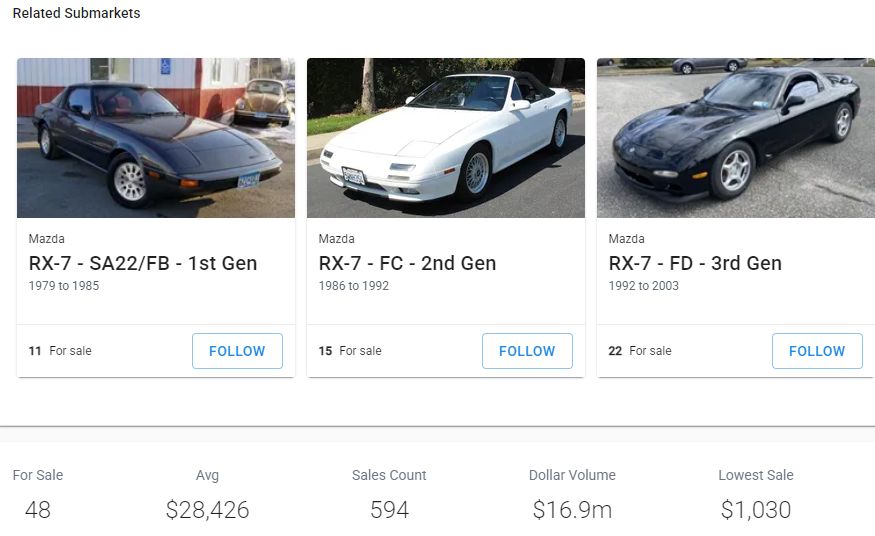875x536 pixels.
Task: Select the Avg $28,426 statistic
Action: [x=207, y=495]
